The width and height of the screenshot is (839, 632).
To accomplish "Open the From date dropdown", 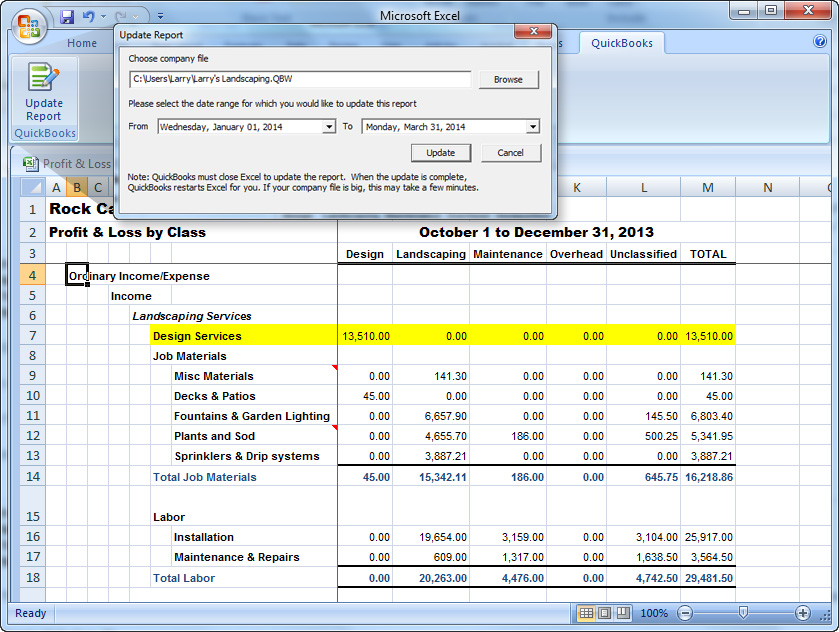I will 329,127.
